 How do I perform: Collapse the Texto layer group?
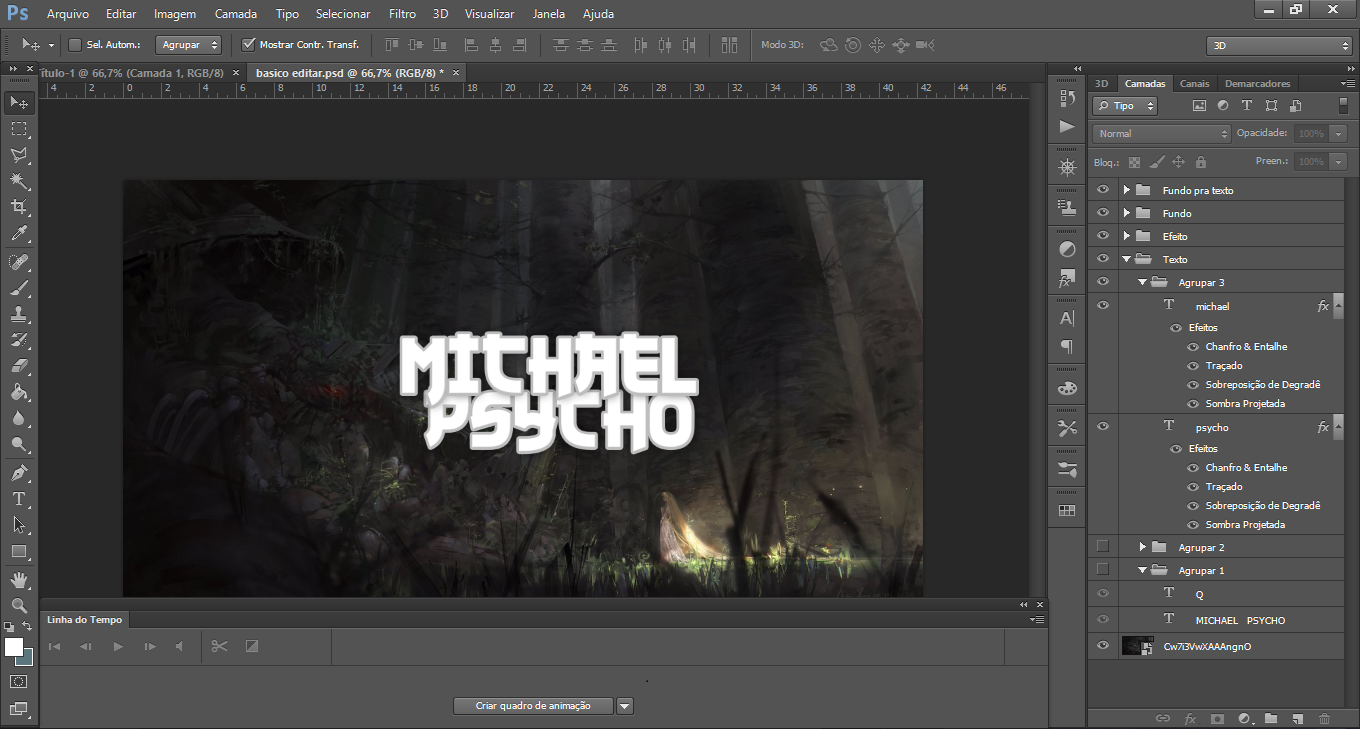pyautogui.click(x=1126, y=259)
